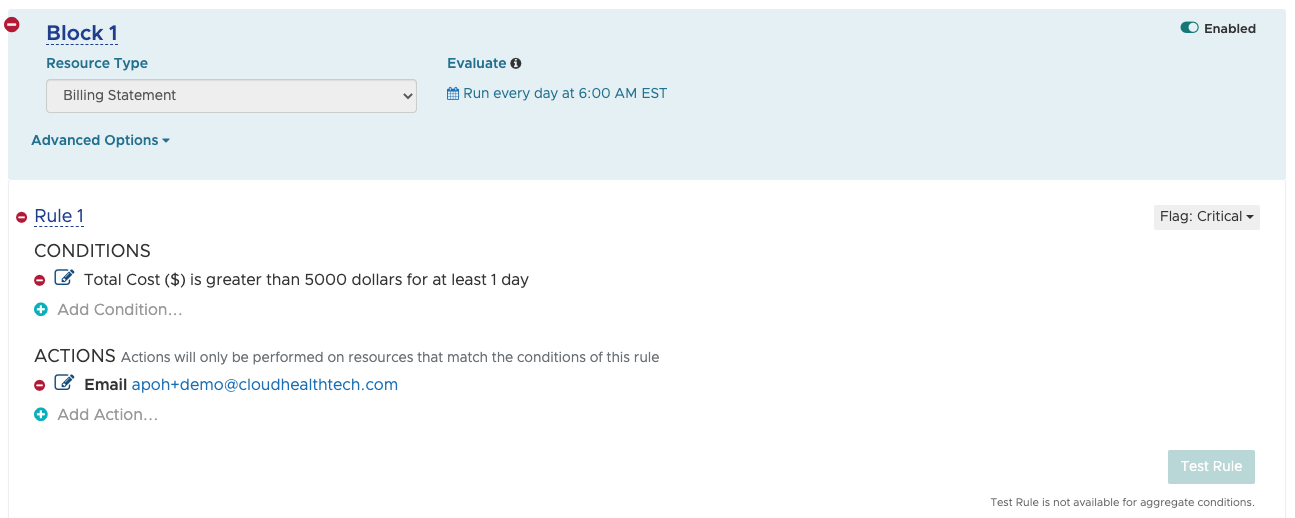This screenshot has height=518, width=1295.
Task: Edit the Total Cost condition
Action: [64, 279]
